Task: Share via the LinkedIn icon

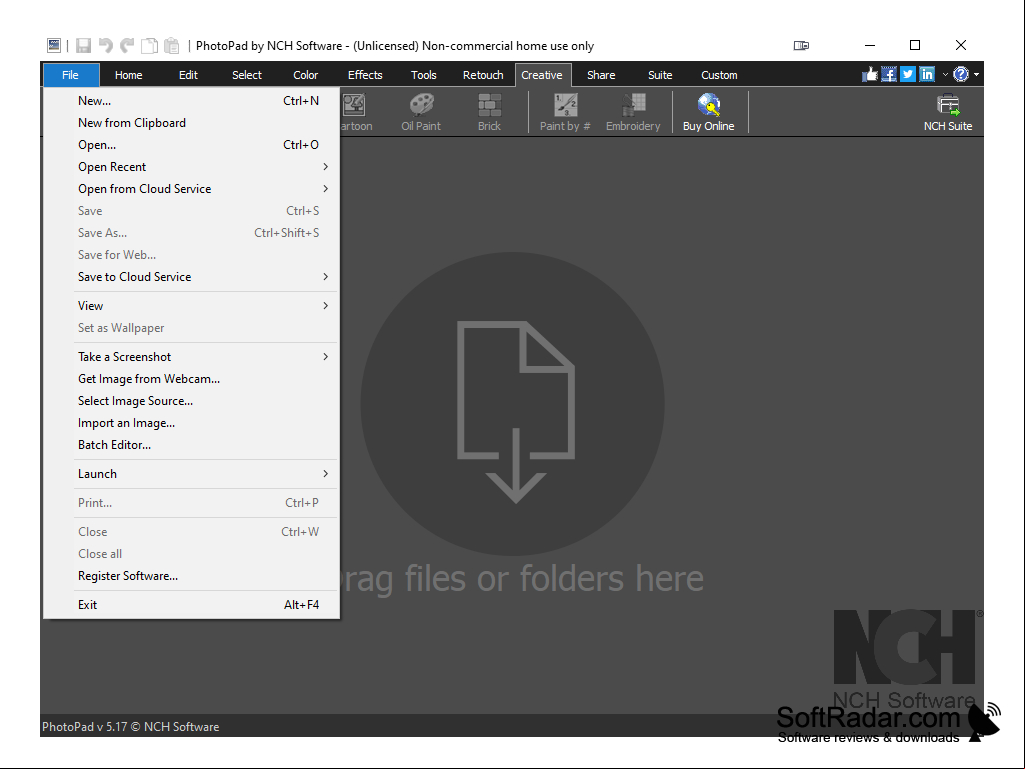Action: tap(926, 75)
